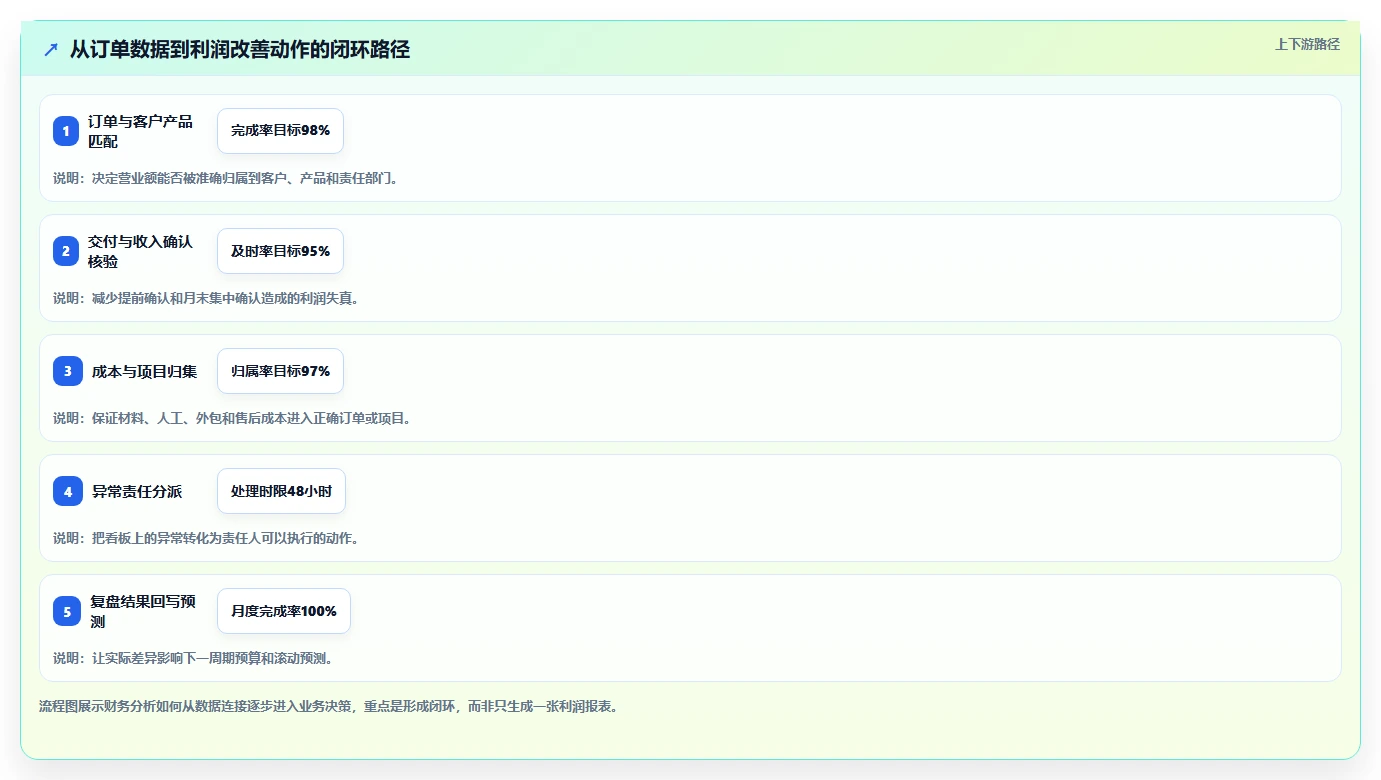Click the footer note starting 流程图展示财务分析
The image size is (1381, 780).
point(329,706)
